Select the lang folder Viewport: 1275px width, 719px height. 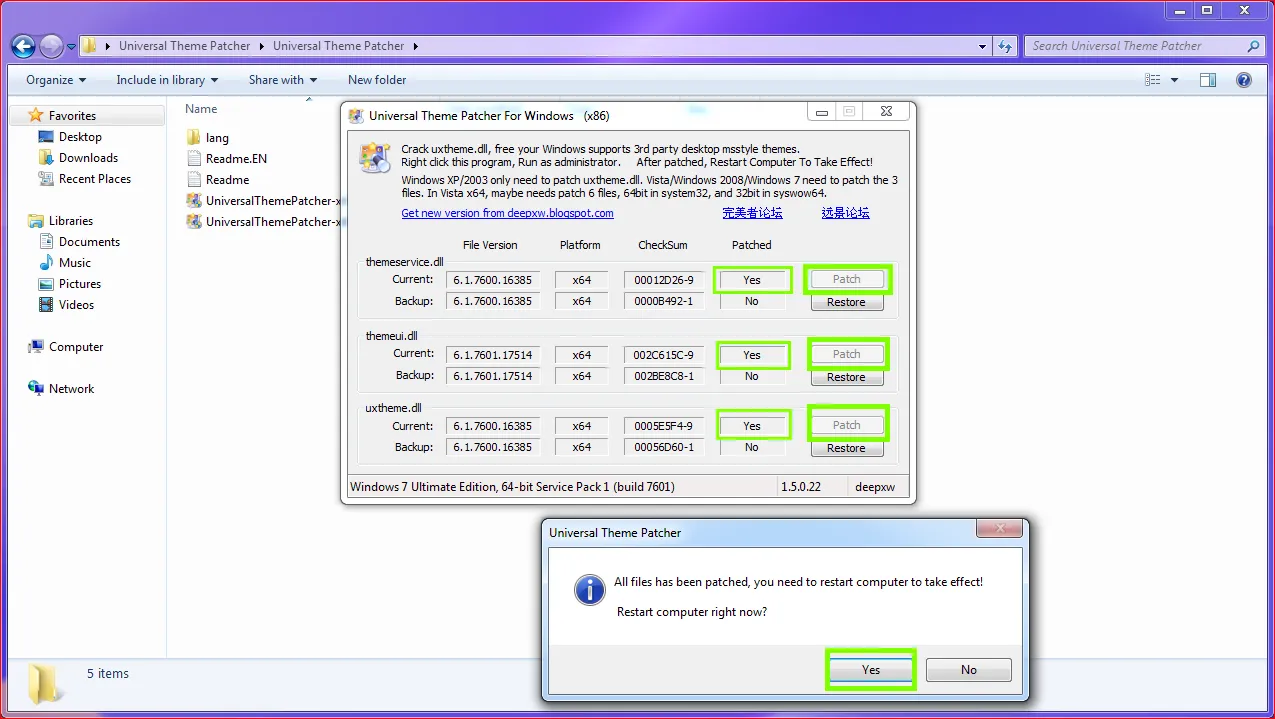[217, 138]
